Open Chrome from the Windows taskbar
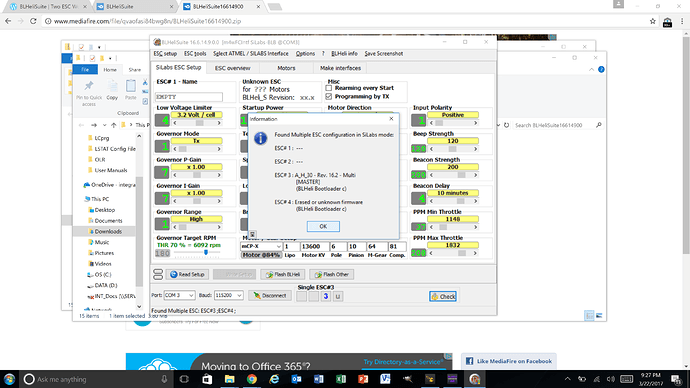 tap(252, 379)
